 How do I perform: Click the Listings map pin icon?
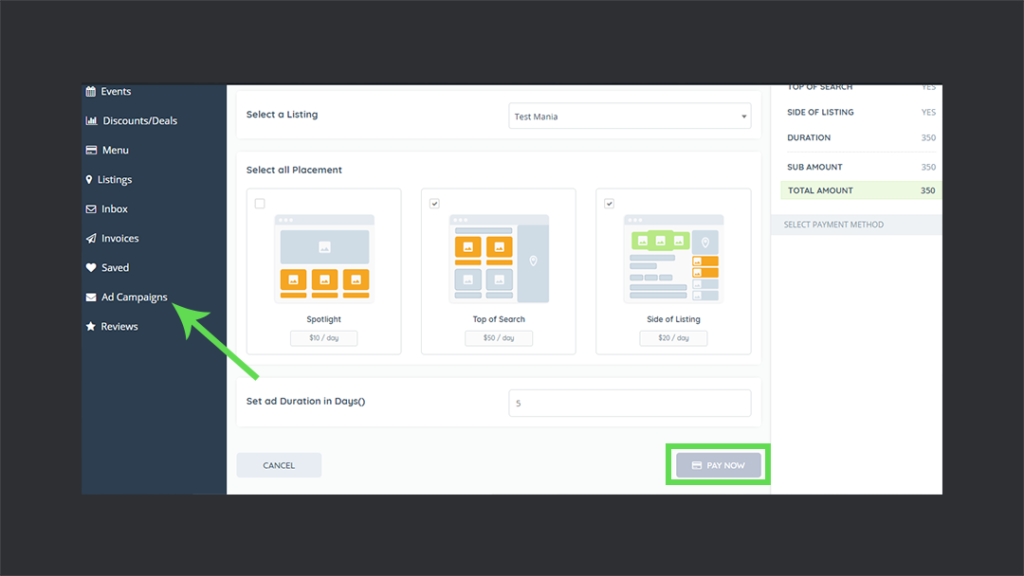[x=92, y=179]
